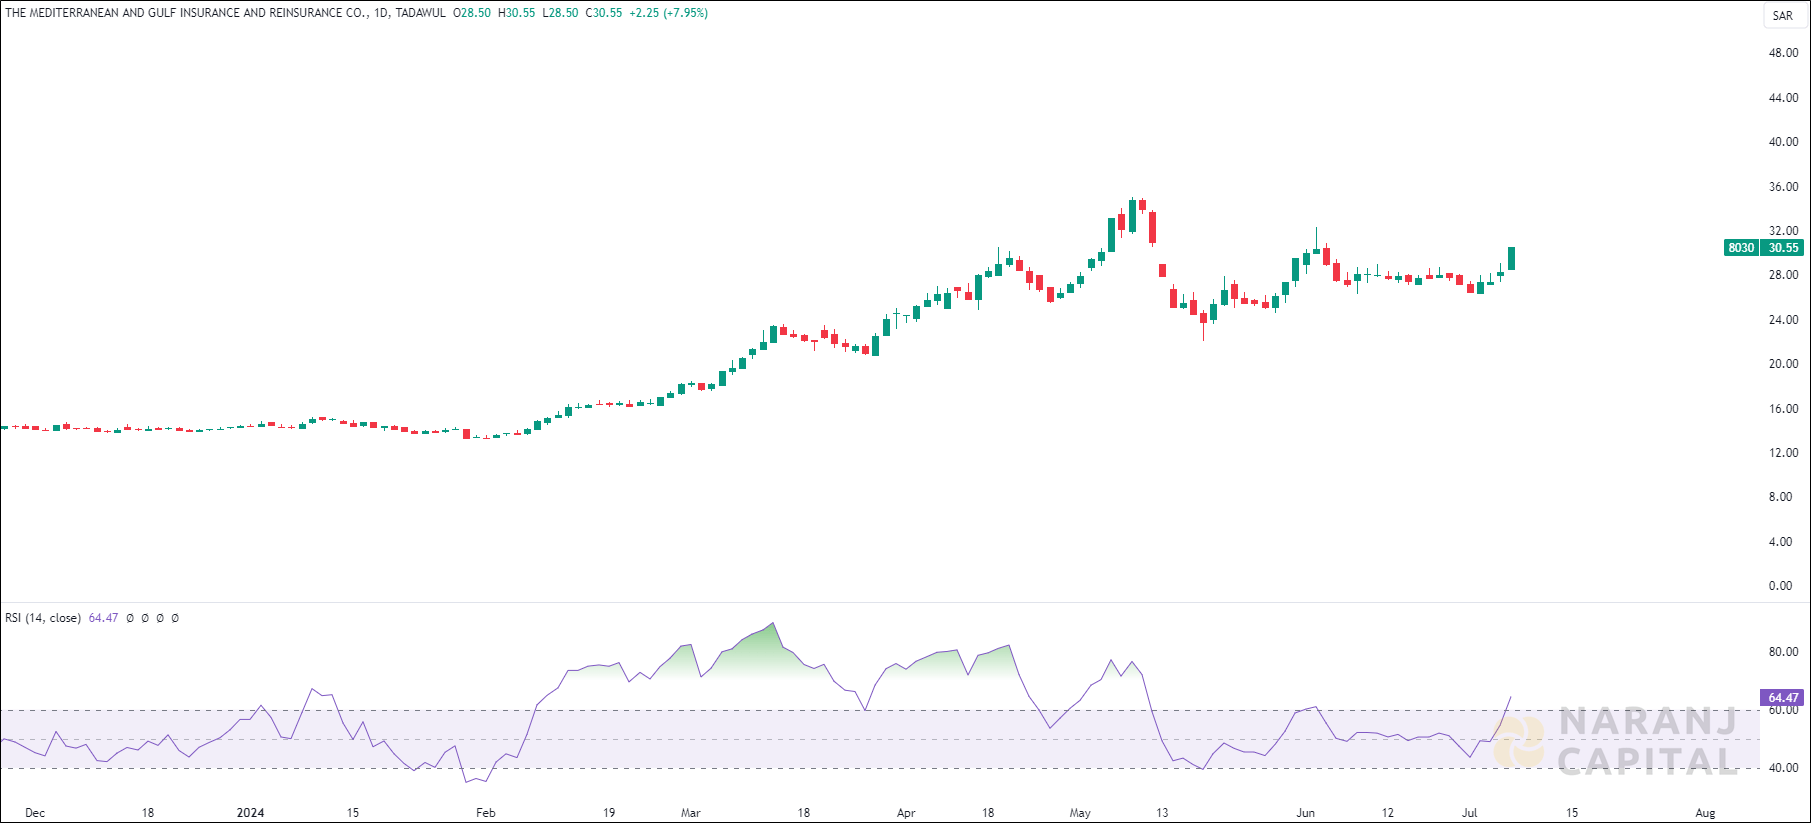Click 0.00 on the price axis
The image size is (1811, 823).
click(1780, 586)
